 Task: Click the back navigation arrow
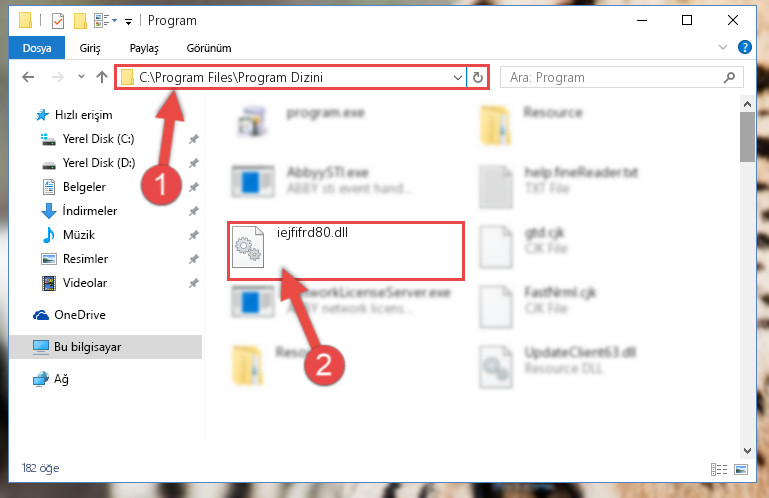[28, 77]
